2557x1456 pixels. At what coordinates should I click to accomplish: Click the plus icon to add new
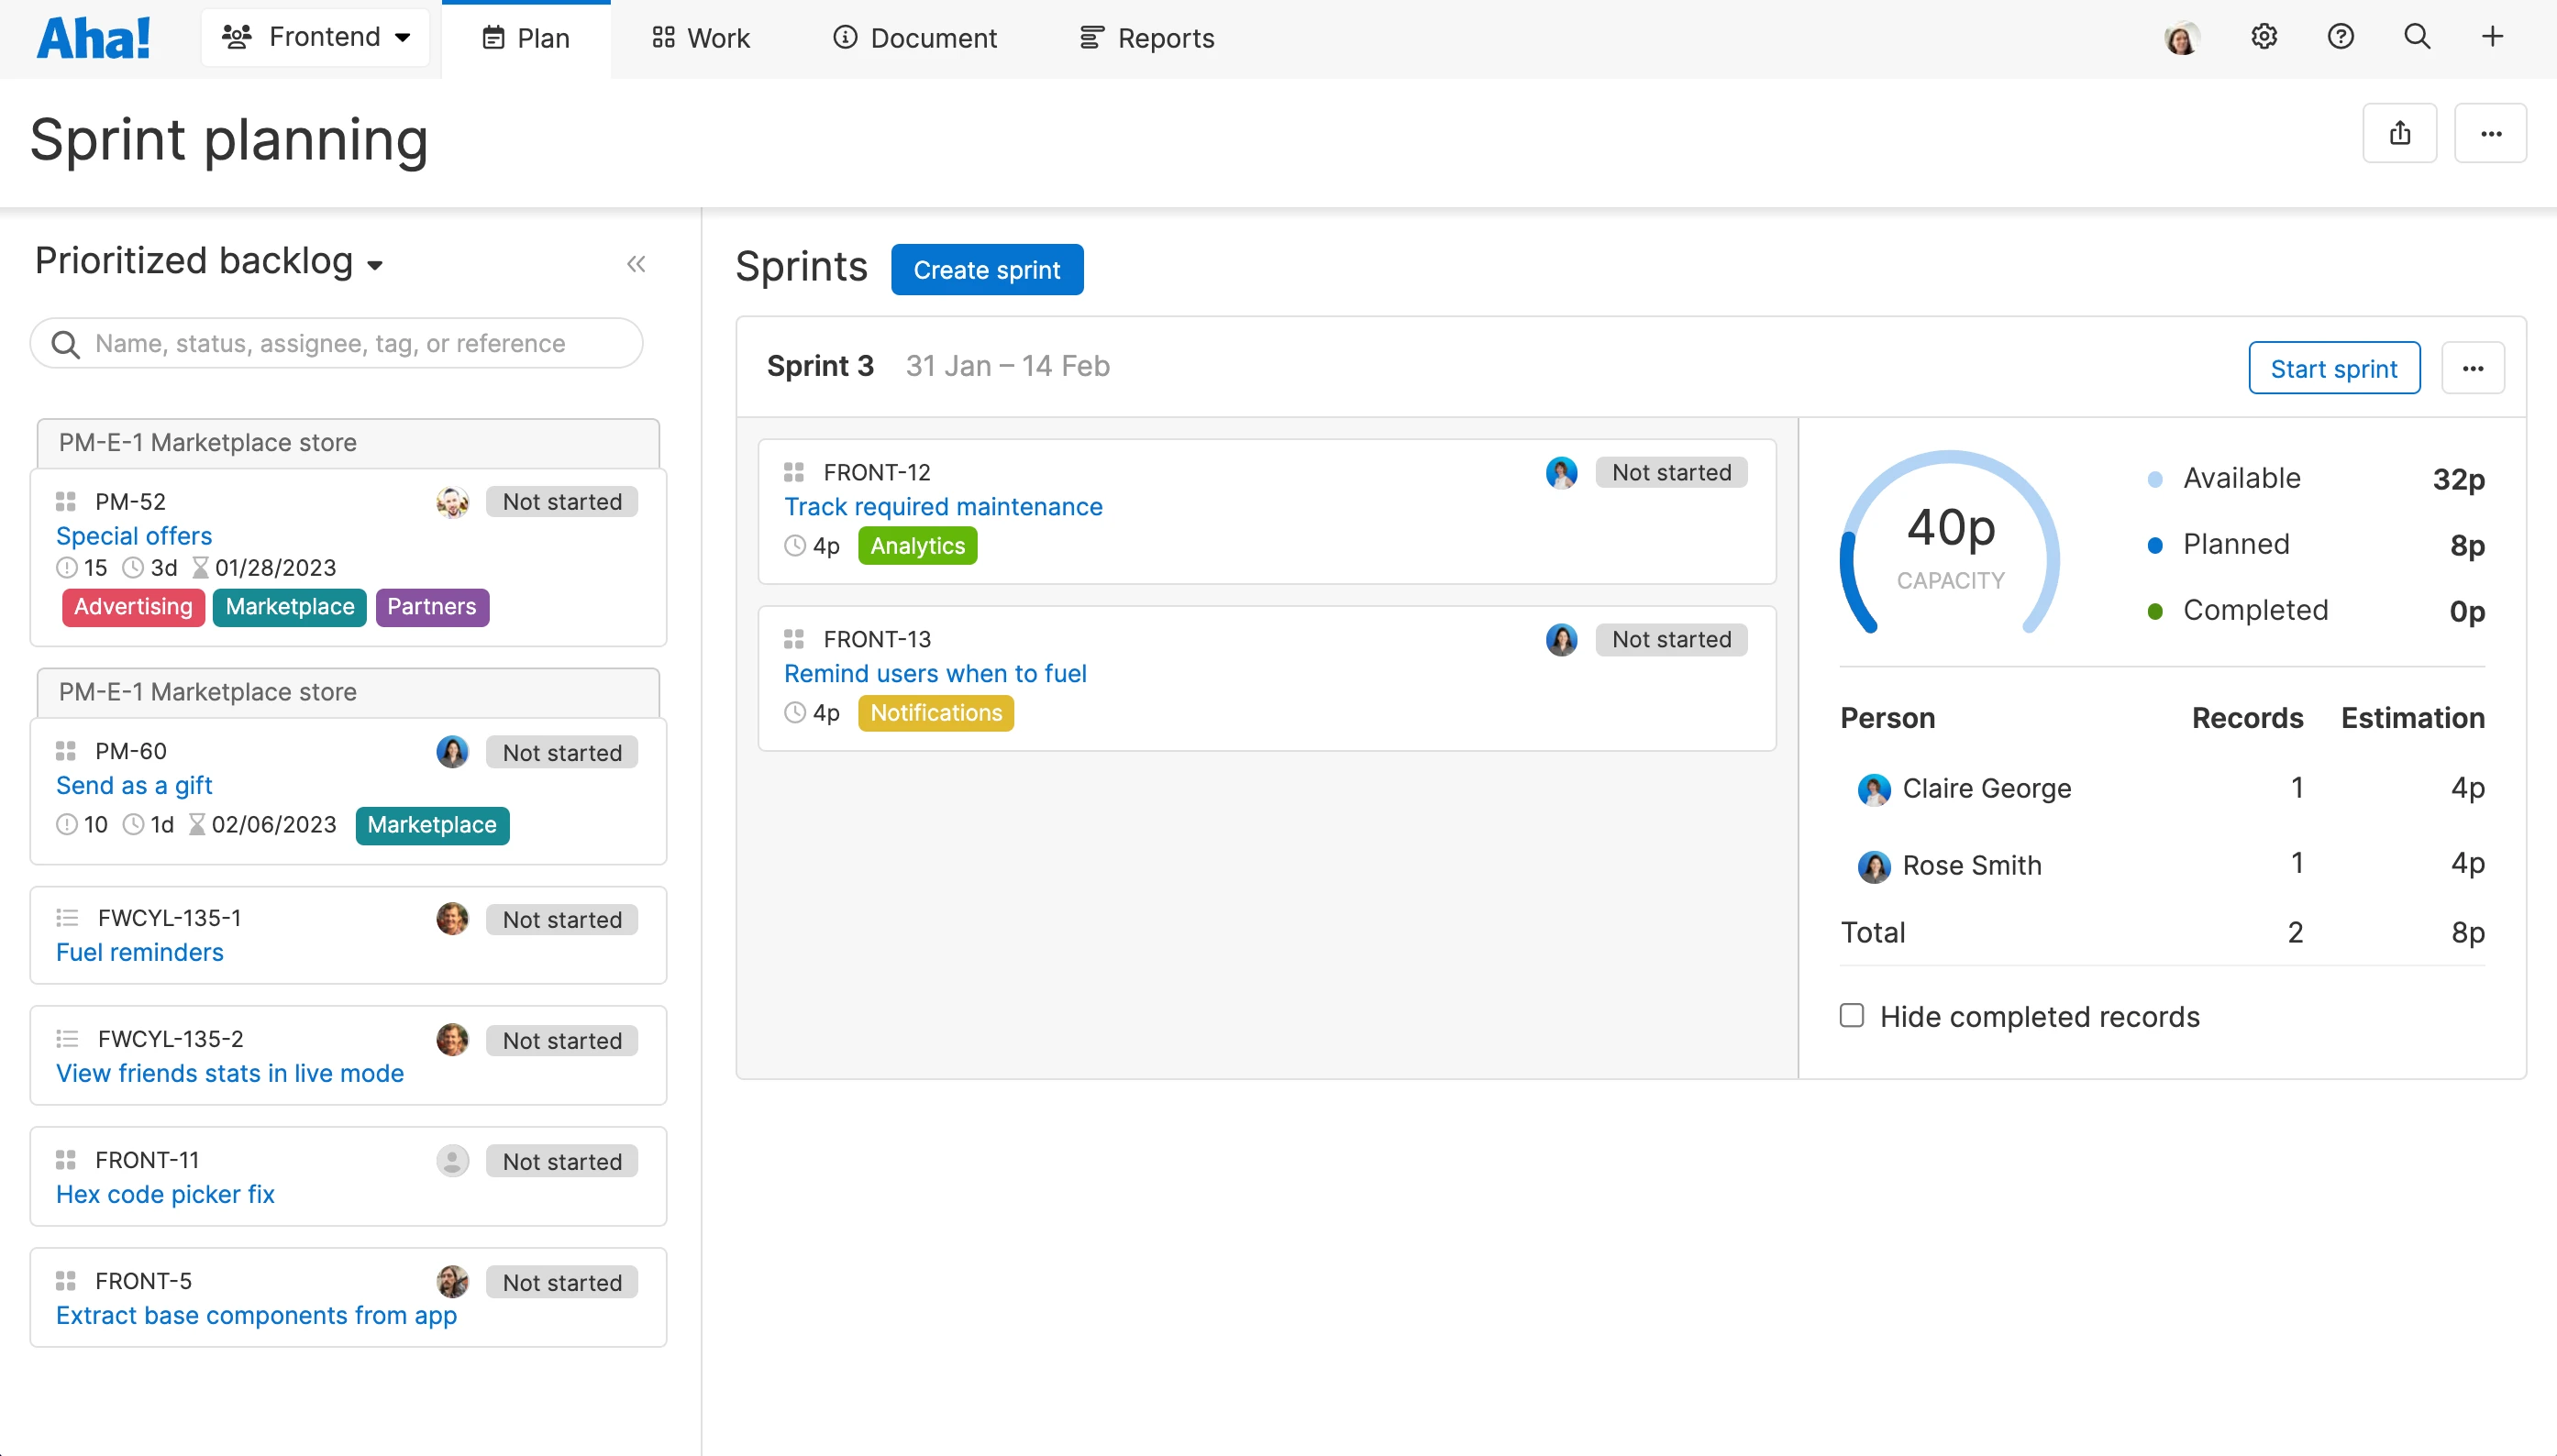[2492, 37]
